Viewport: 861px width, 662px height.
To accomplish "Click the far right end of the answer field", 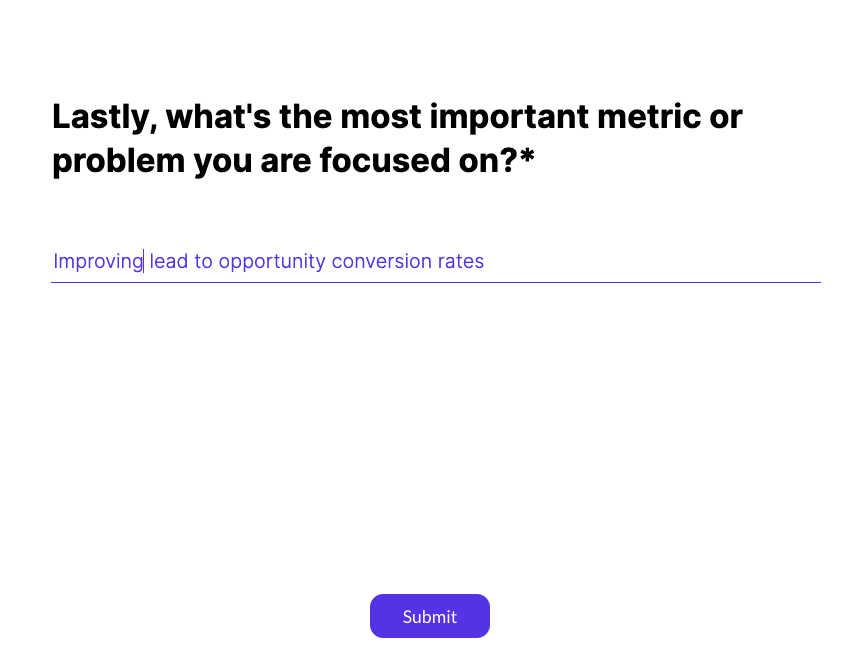I will [810, 262].
